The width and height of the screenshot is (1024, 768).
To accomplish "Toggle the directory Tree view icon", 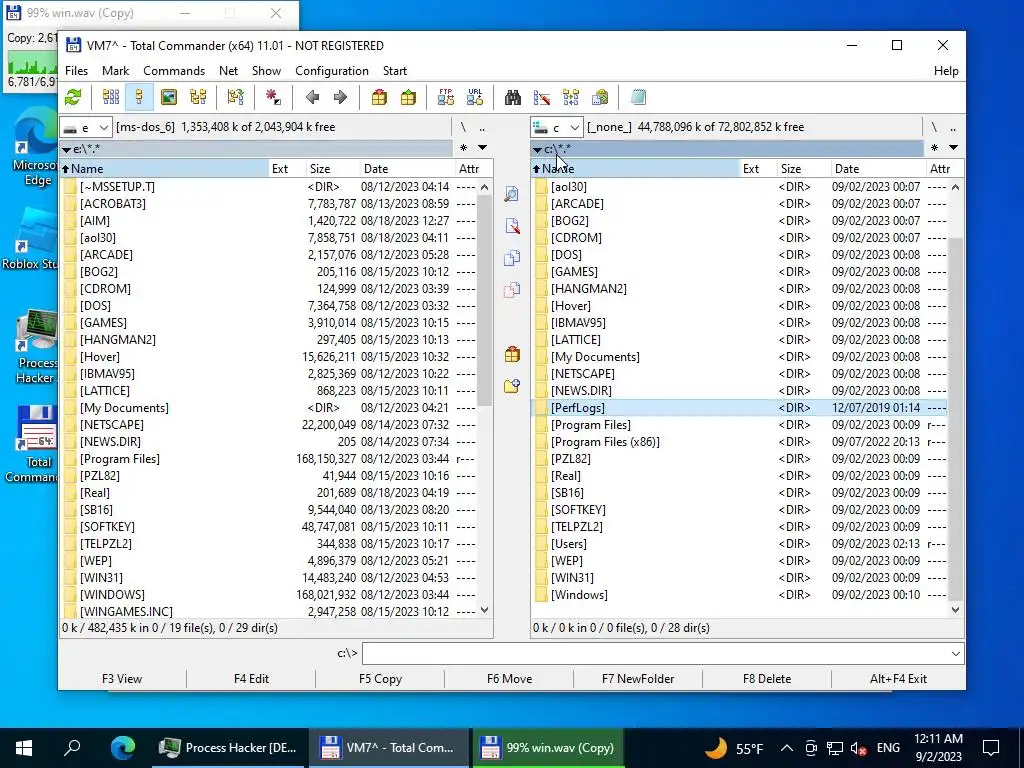I will pyautogui.click(x=198, y=97).
